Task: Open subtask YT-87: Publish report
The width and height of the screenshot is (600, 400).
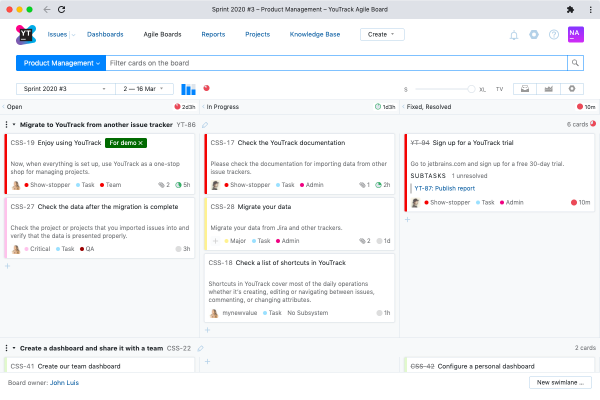Action: point(445,188)
